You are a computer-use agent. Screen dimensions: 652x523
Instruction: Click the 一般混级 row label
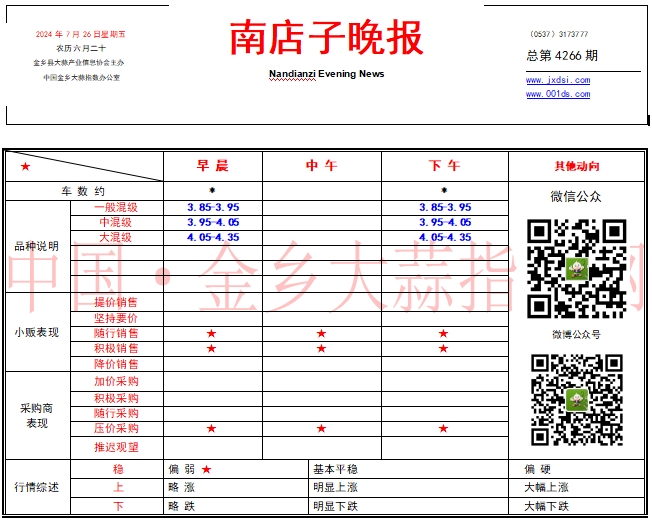pos(116,207)
